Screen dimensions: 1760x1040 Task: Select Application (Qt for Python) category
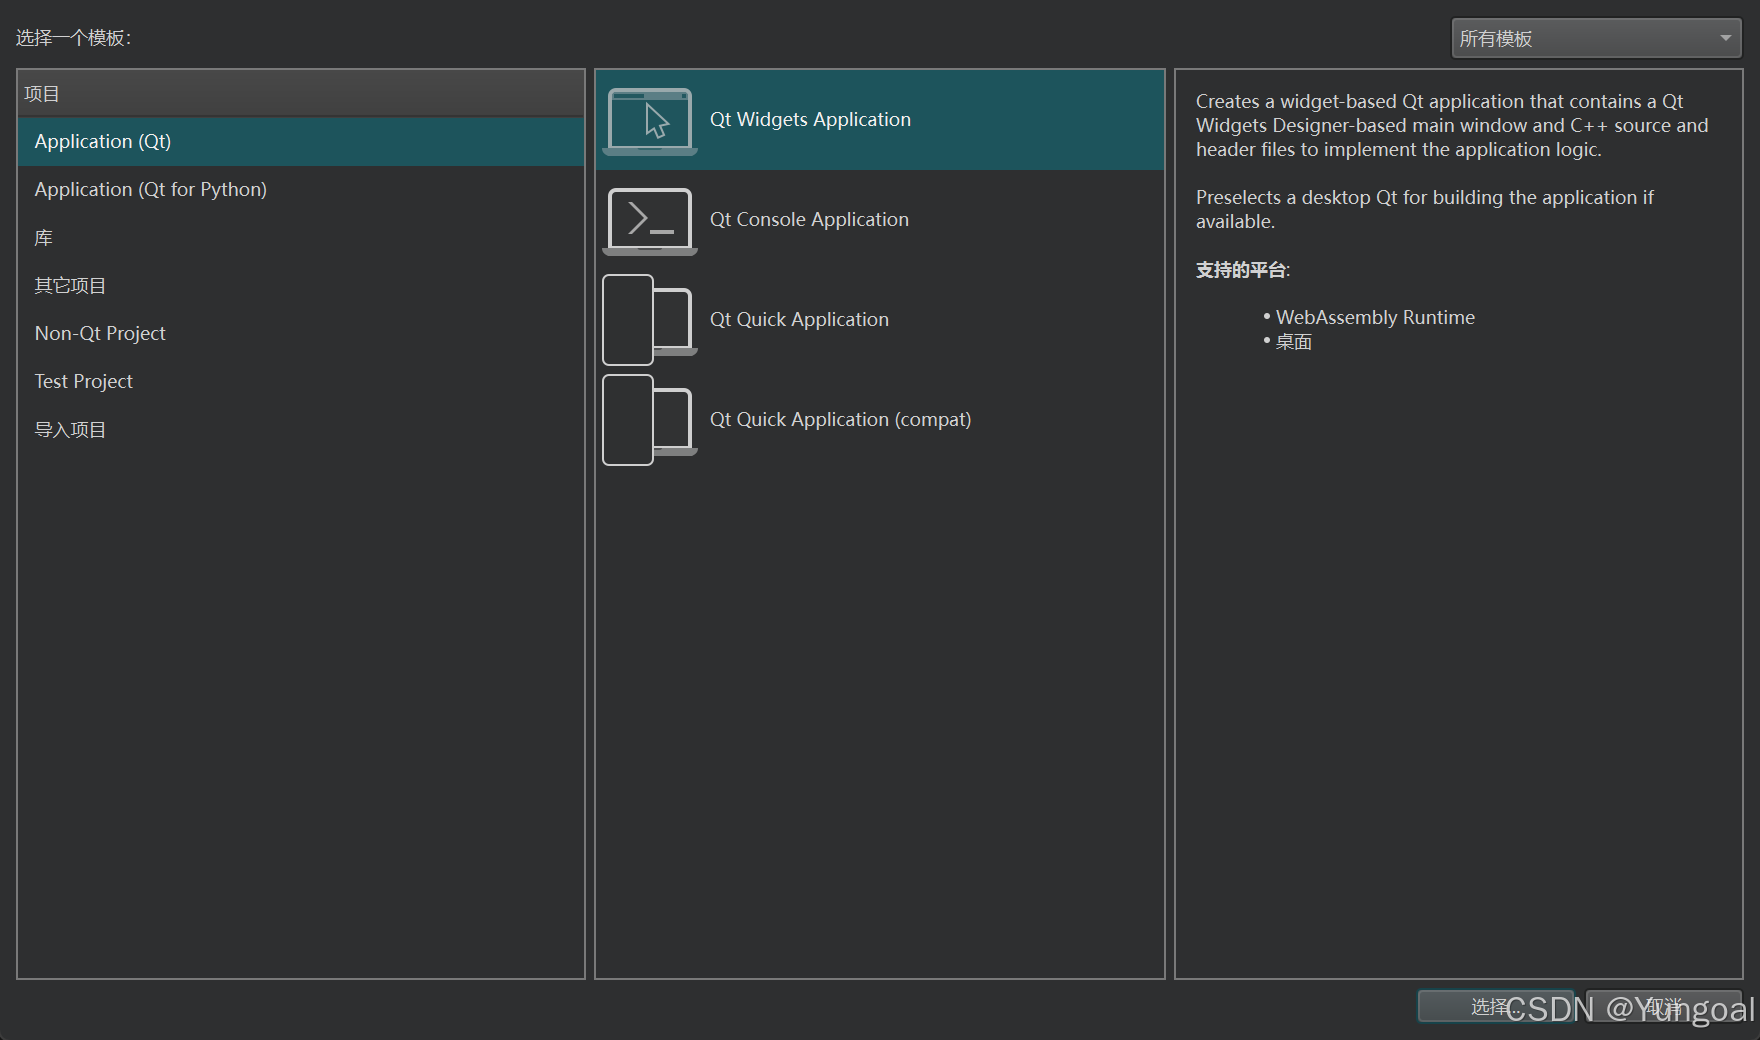pyautogui.click(x=301, y=189)
